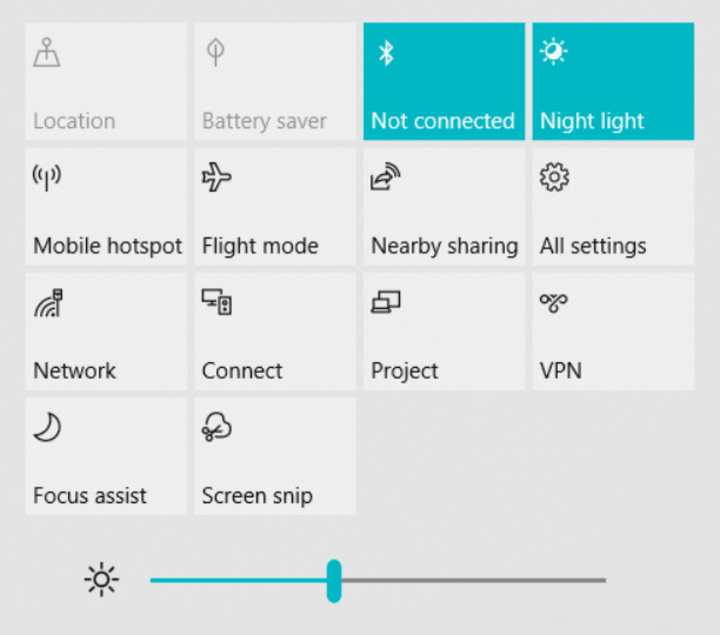Toggle the Mobile hotspot label tile
The image size is (720, 635).
(106, 206)
